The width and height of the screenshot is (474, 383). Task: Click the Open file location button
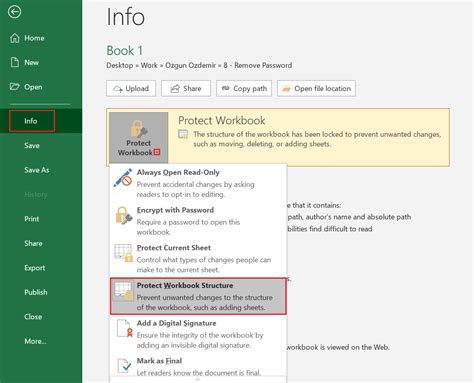316,88
